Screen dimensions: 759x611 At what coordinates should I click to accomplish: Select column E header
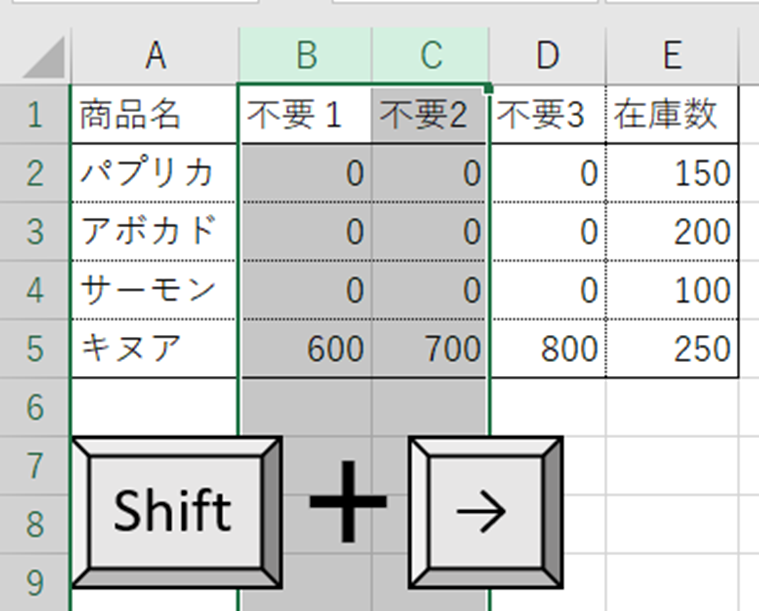coord(672,57)
